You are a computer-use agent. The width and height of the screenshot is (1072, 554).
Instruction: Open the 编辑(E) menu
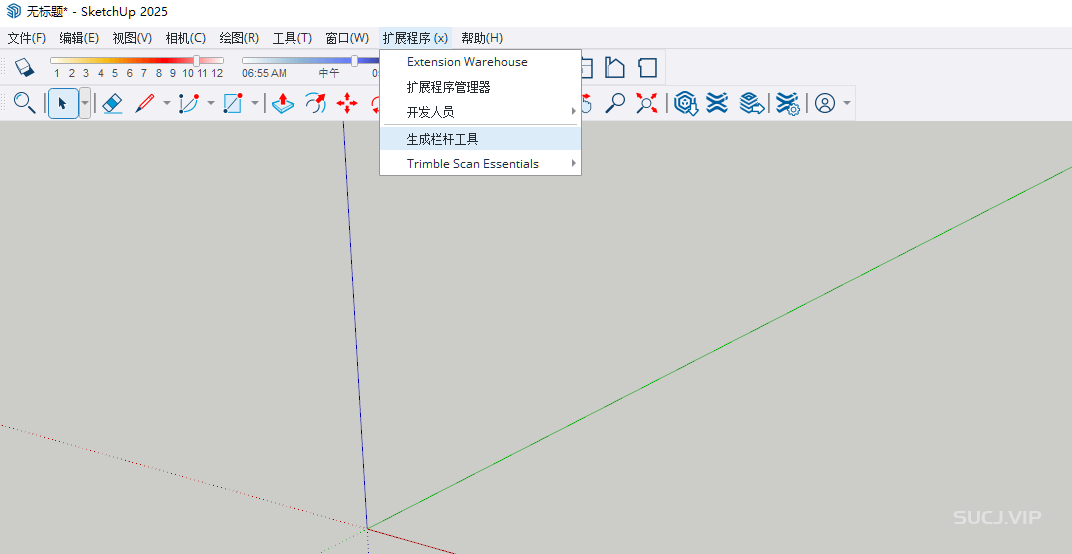79,38
